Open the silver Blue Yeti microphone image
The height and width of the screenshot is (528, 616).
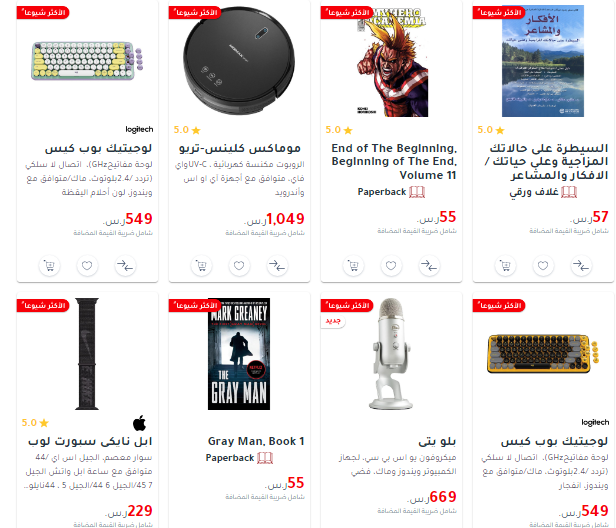pos(391,354)
